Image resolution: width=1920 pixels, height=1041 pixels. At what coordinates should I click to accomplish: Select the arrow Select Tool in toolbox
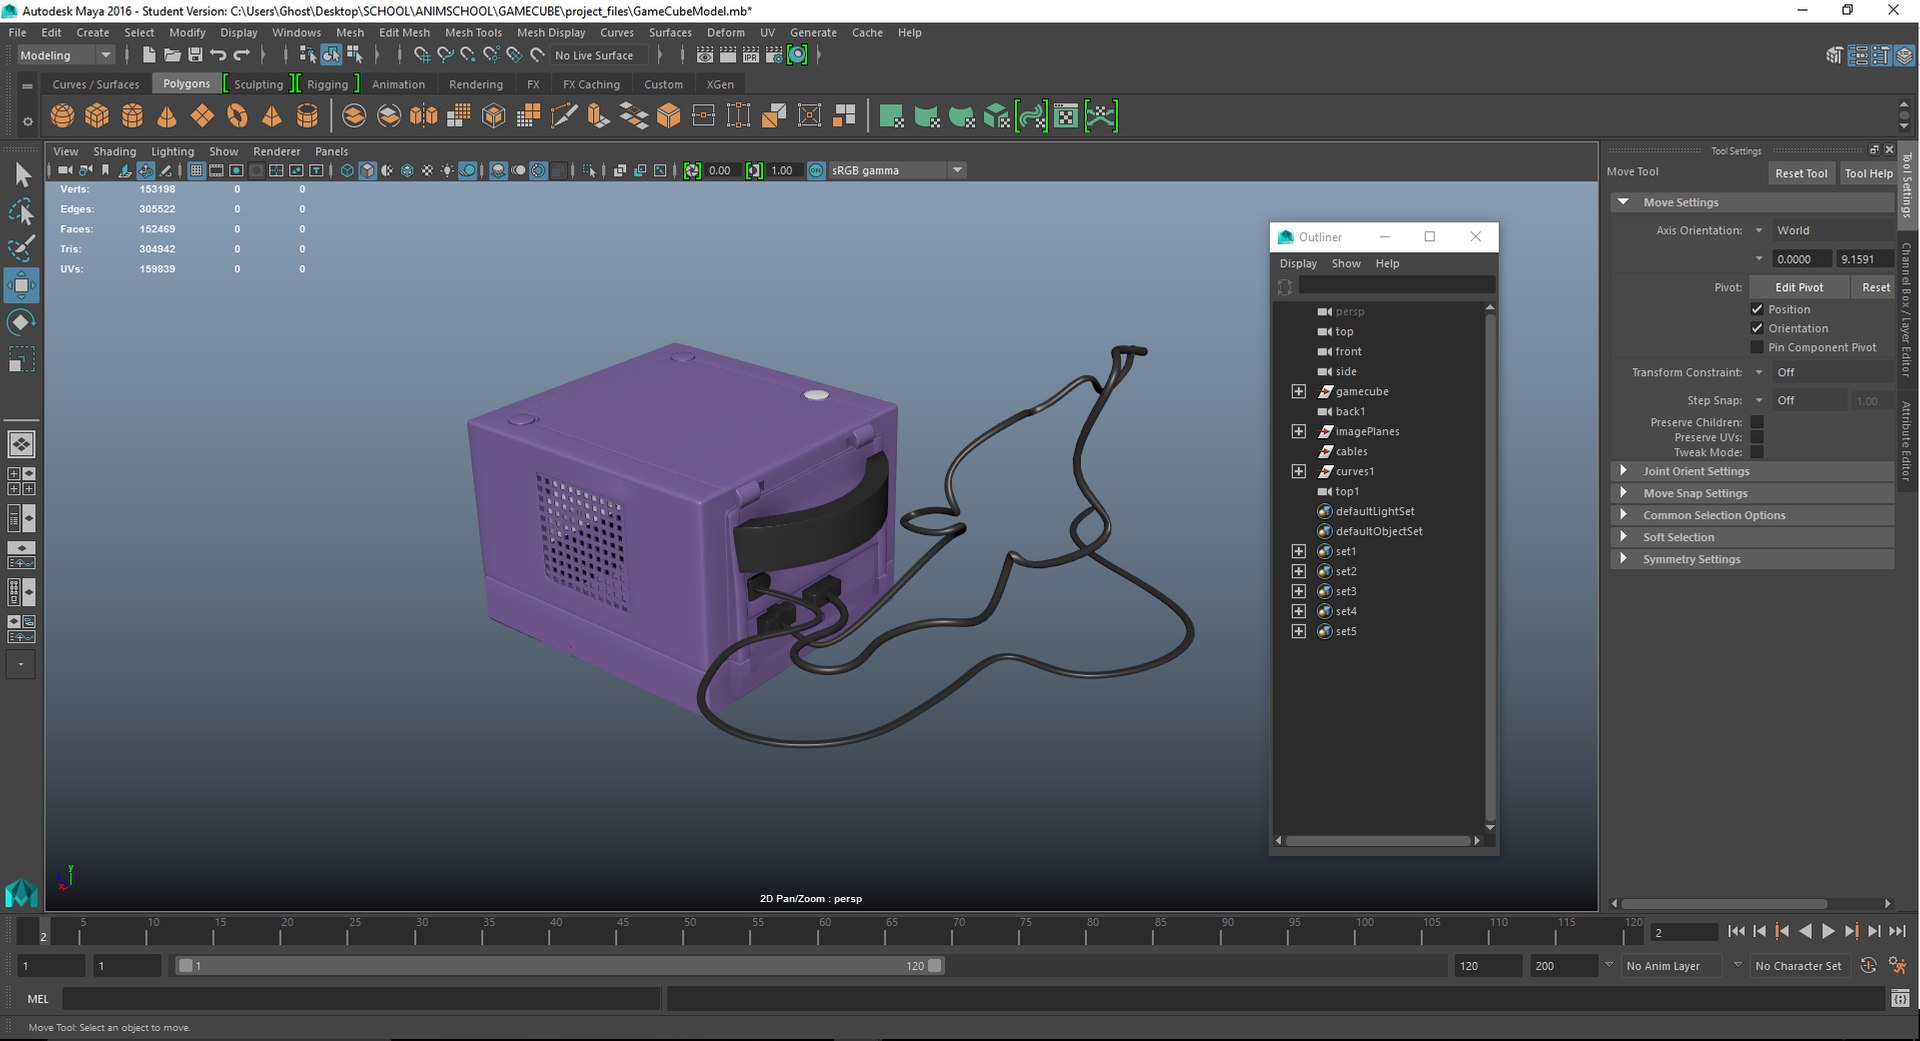click(x=21, y=175)
